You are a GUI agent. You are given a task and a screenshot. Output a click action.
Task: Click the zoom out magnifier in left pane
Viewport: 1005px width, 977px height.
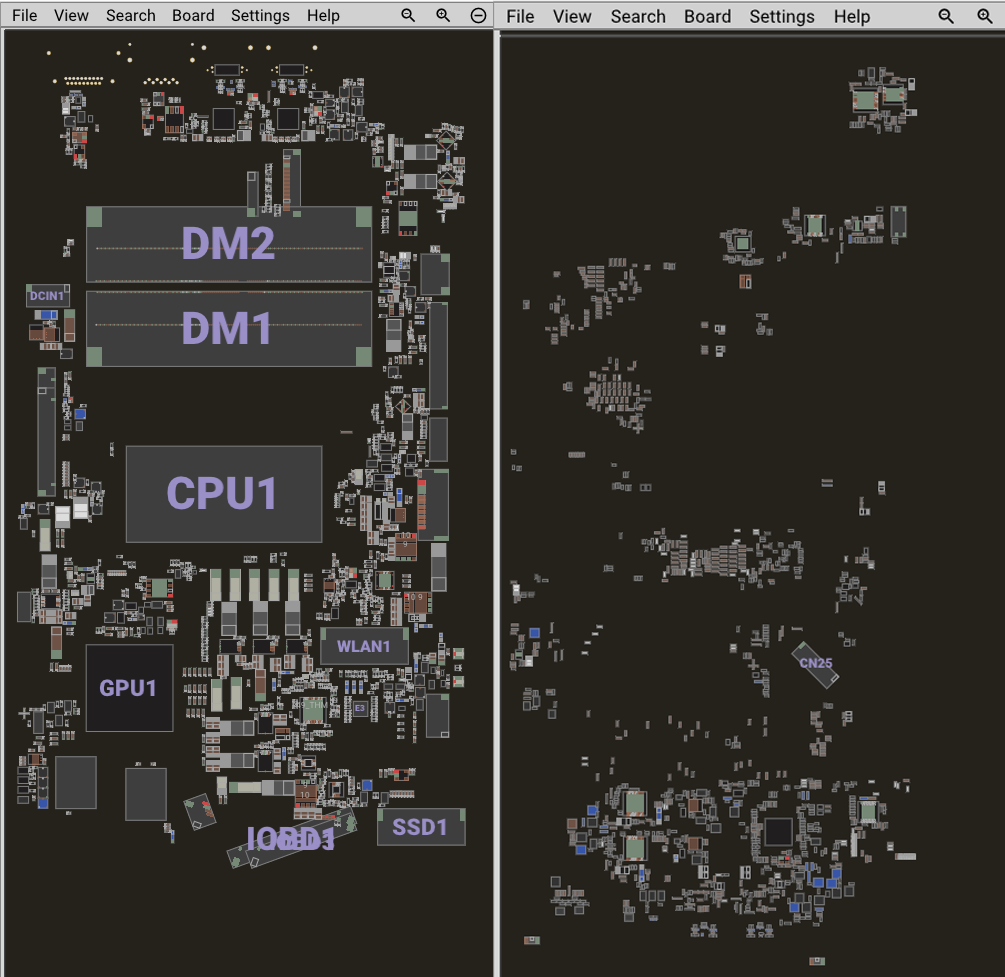click(408, 16)
